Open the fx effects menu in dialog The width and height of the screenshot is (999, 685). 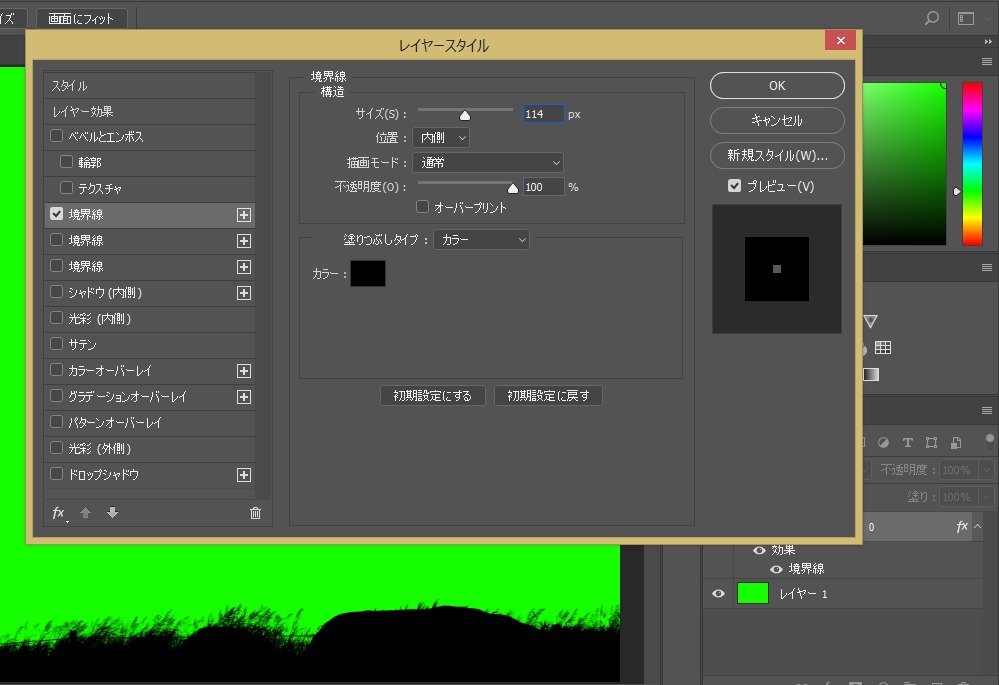(x=59, y=513)
